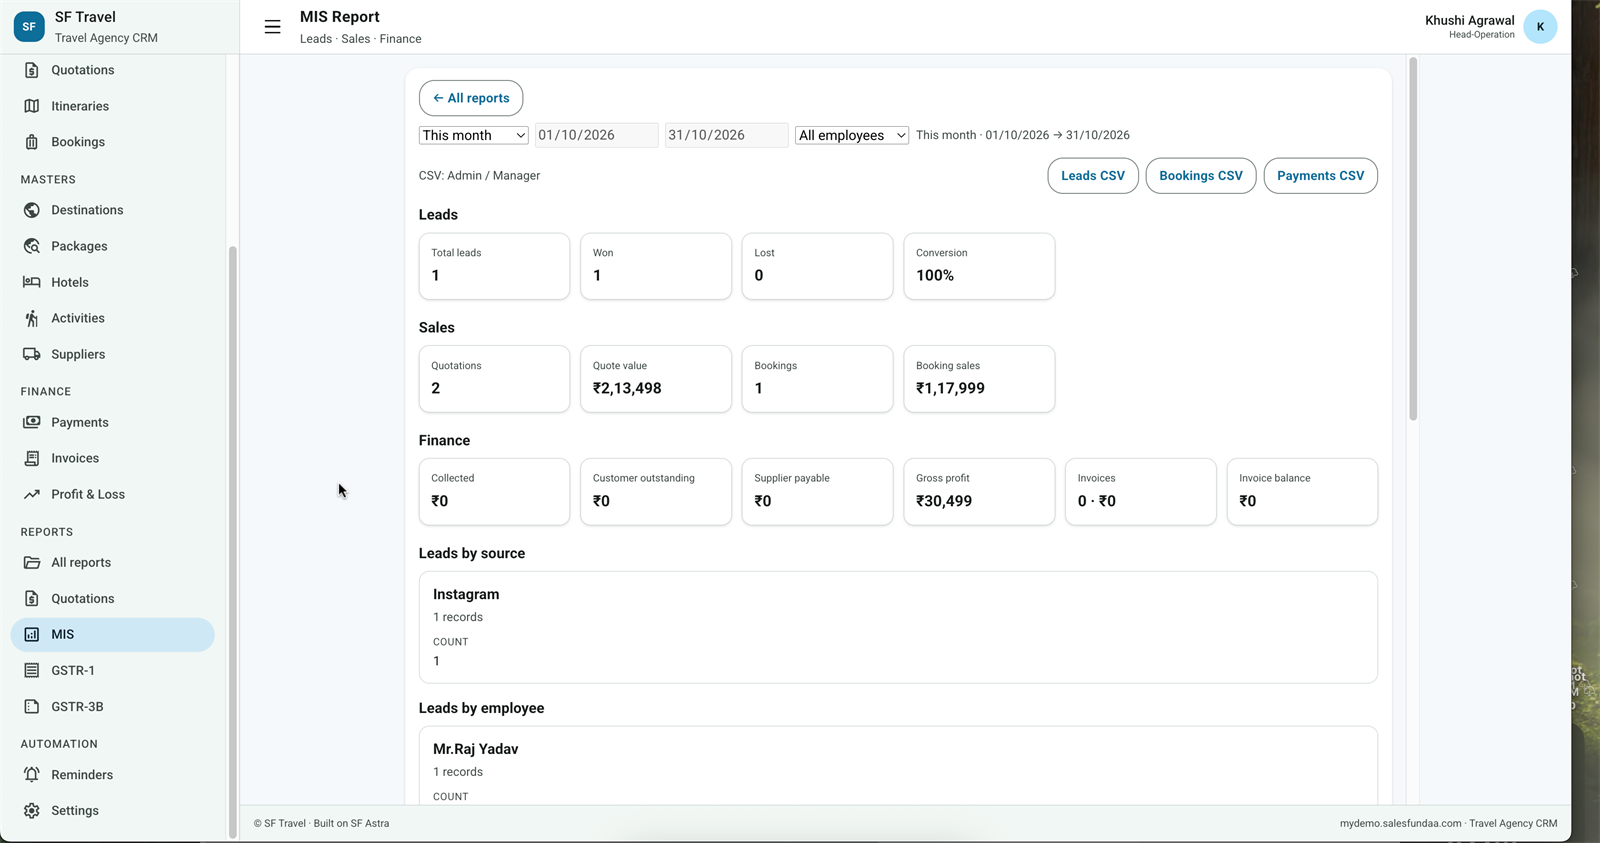Viewport: 1600px width, 843px height.
Task: Download the Leads CSV
Action: [1093, 175]
